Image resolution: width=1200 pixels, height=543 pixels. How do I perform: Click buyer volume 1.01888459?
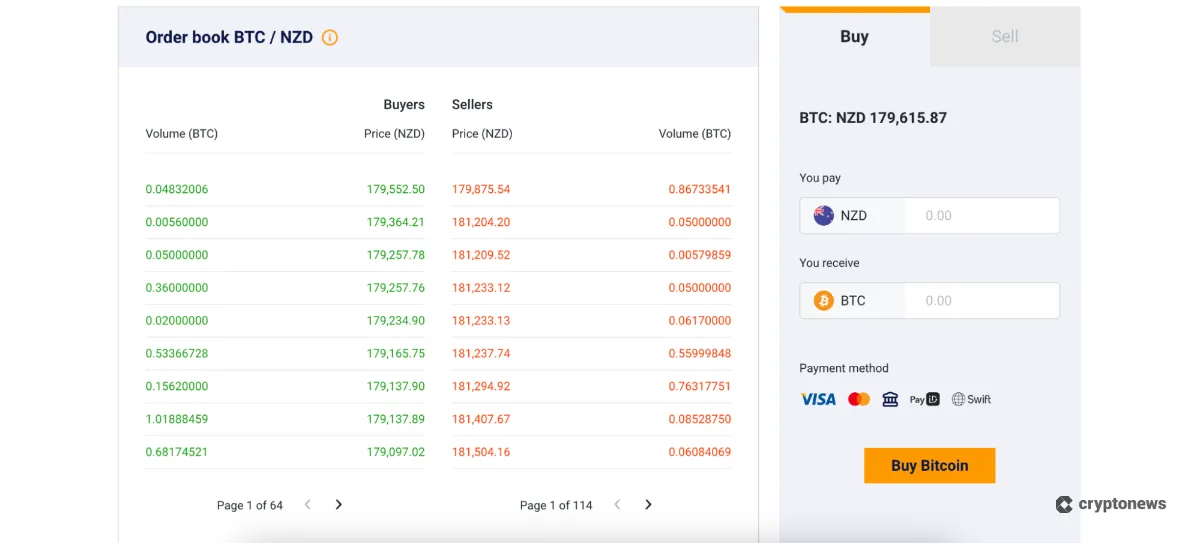point(177,419)
